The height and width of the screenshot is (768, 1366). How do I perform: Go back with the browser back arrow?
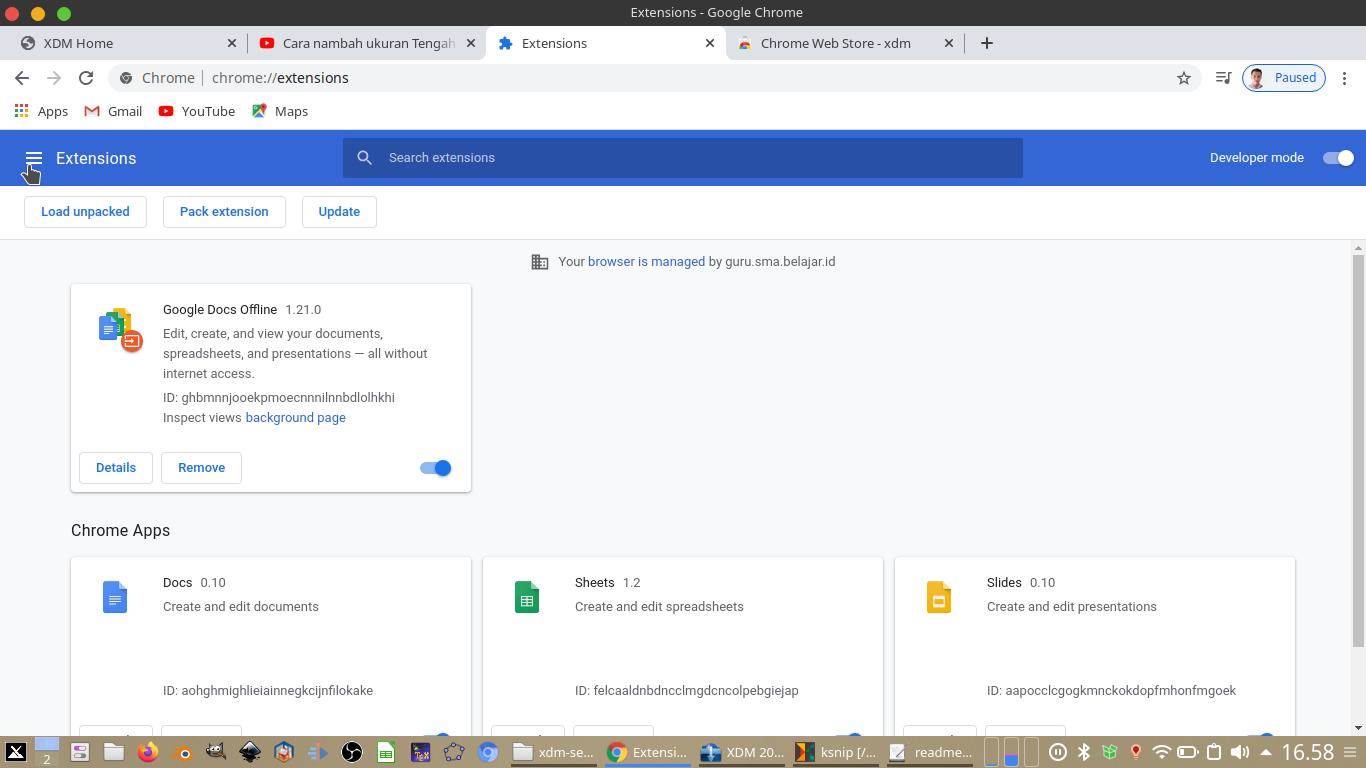(22, 78)
